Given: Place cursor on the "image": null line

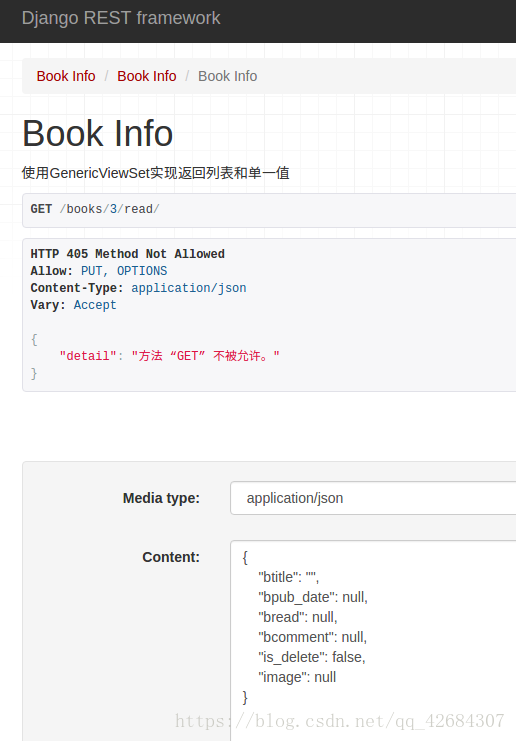Looking at the screenshot, I should coord(297,677).
